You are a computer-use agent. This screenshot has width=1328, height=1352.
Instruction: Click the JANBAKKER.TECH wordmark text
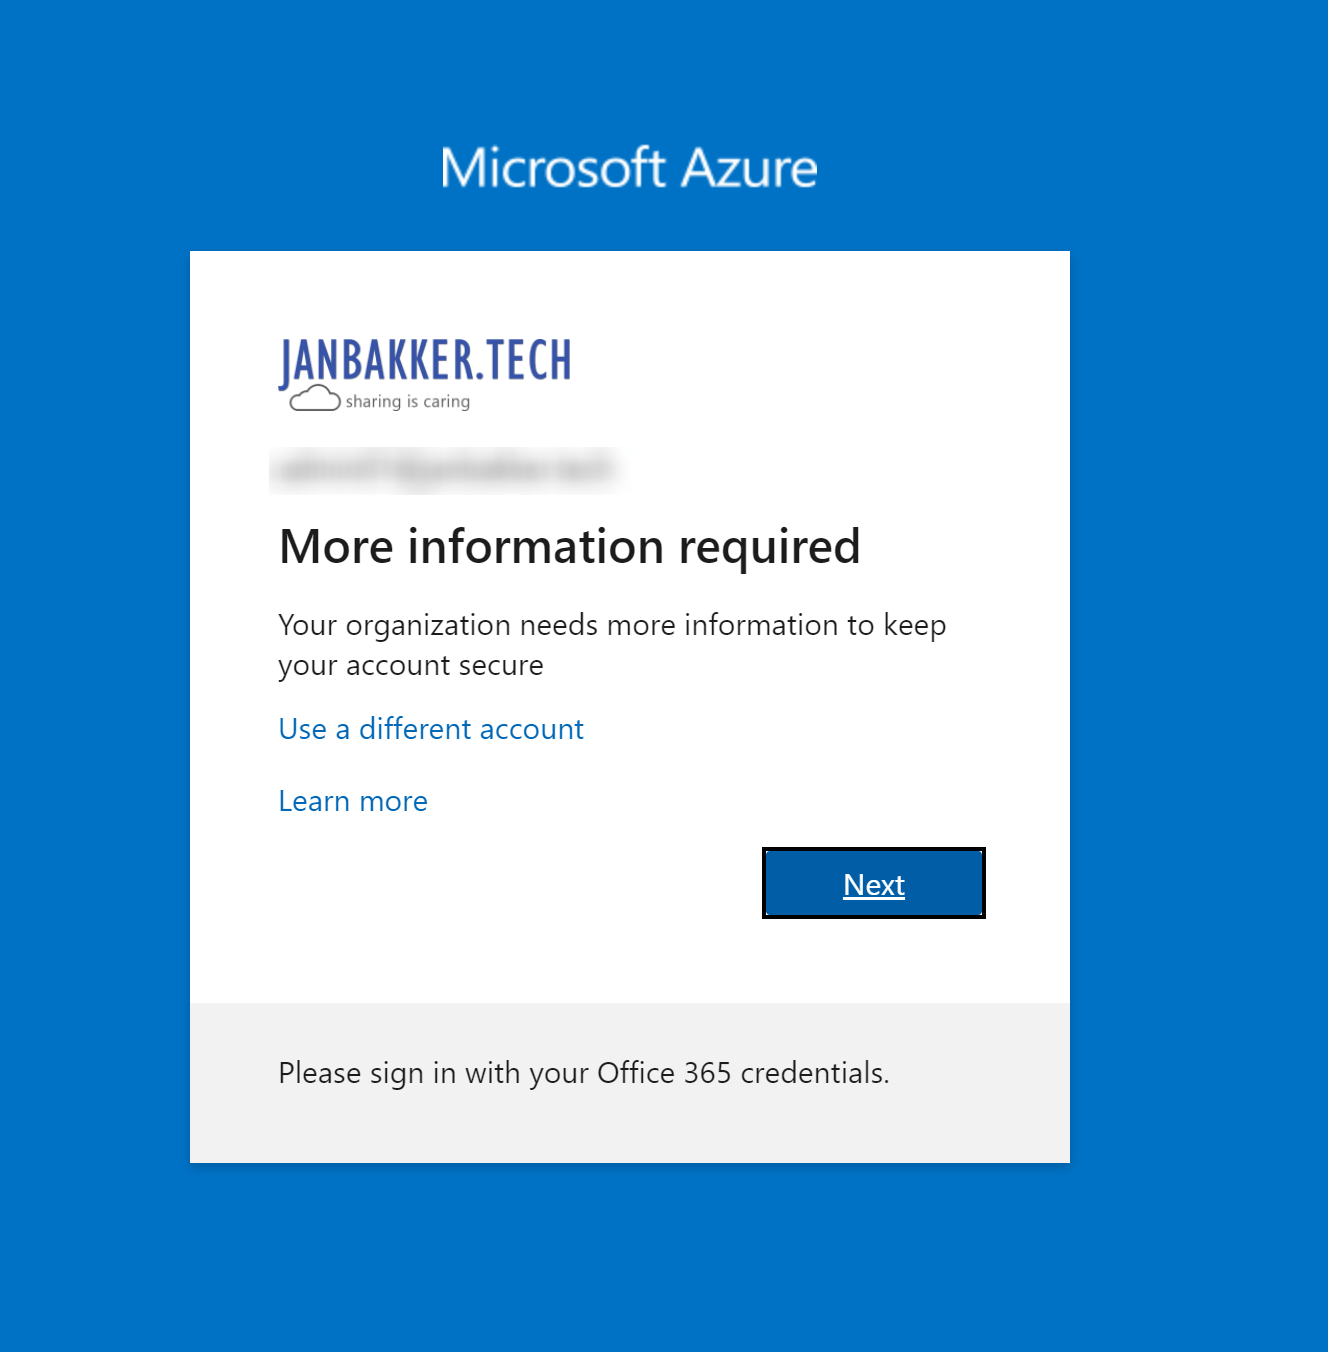[x=424, y=360]
